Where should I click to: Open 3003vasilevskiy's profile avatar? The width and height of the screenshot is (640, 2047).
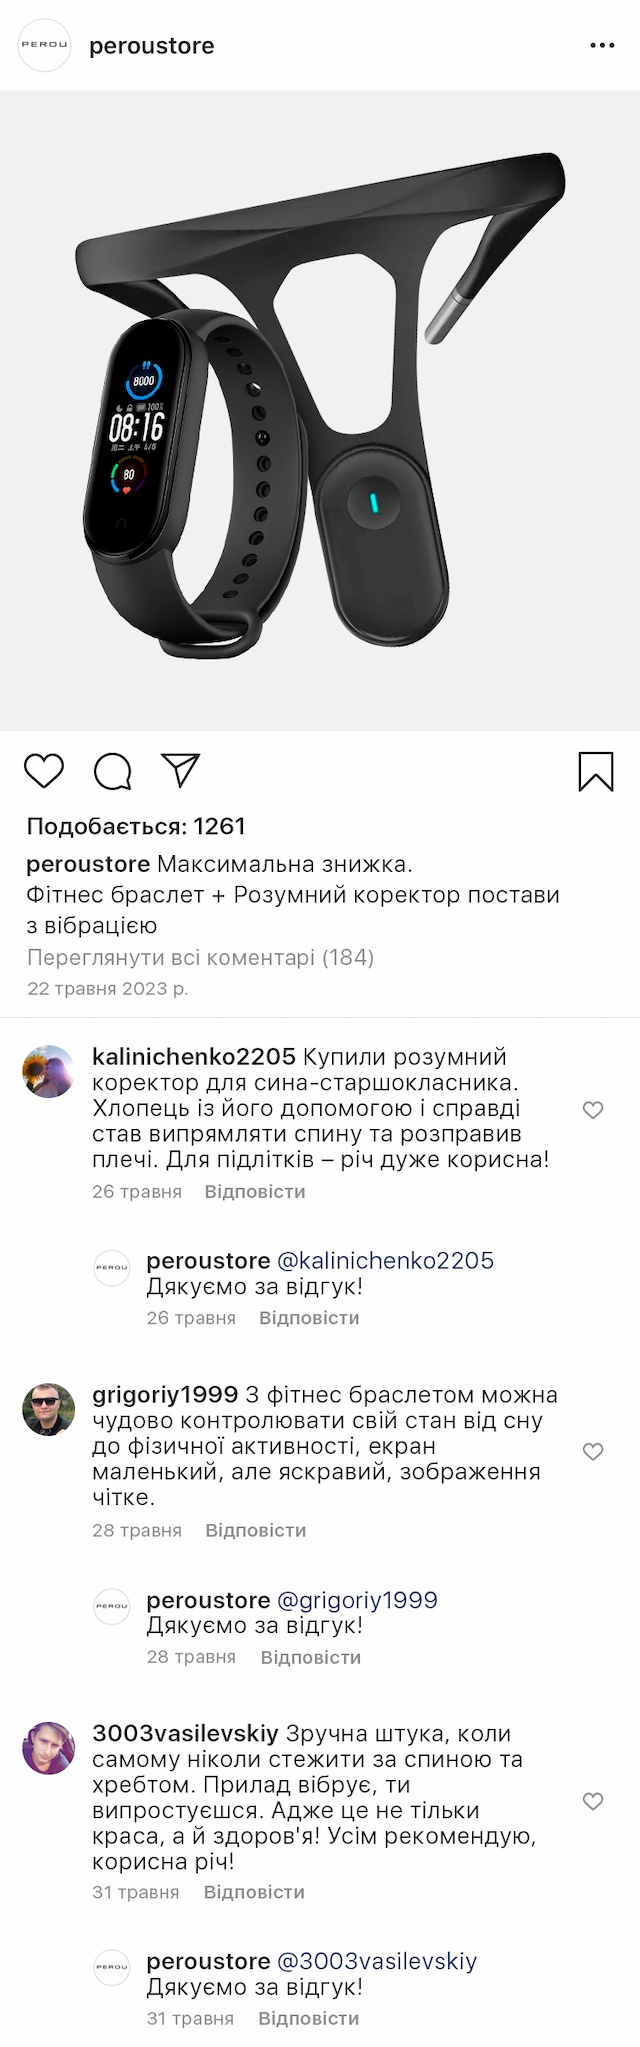[x=49, y=1748]
